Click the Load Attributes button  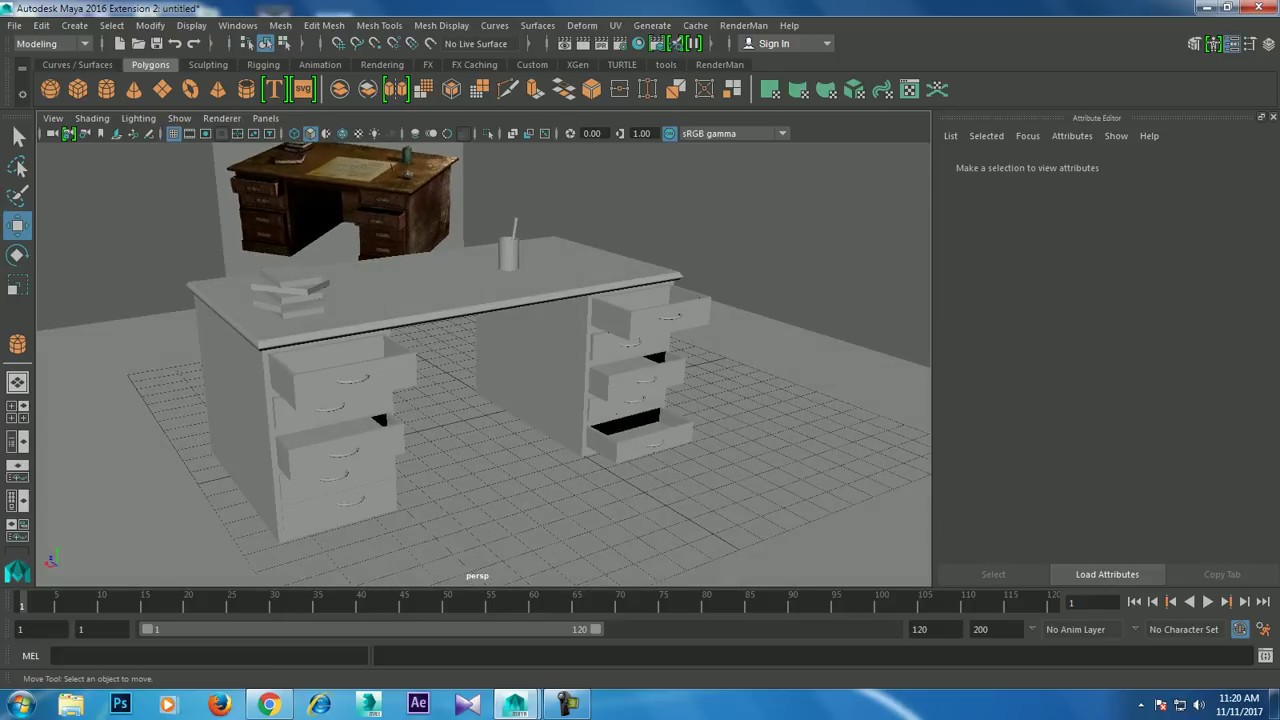click(1107, 575)
